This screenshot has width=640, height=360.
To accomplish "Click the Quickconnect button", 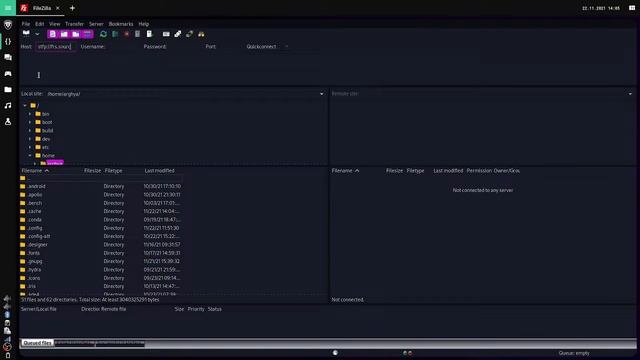I will (261, 47).
